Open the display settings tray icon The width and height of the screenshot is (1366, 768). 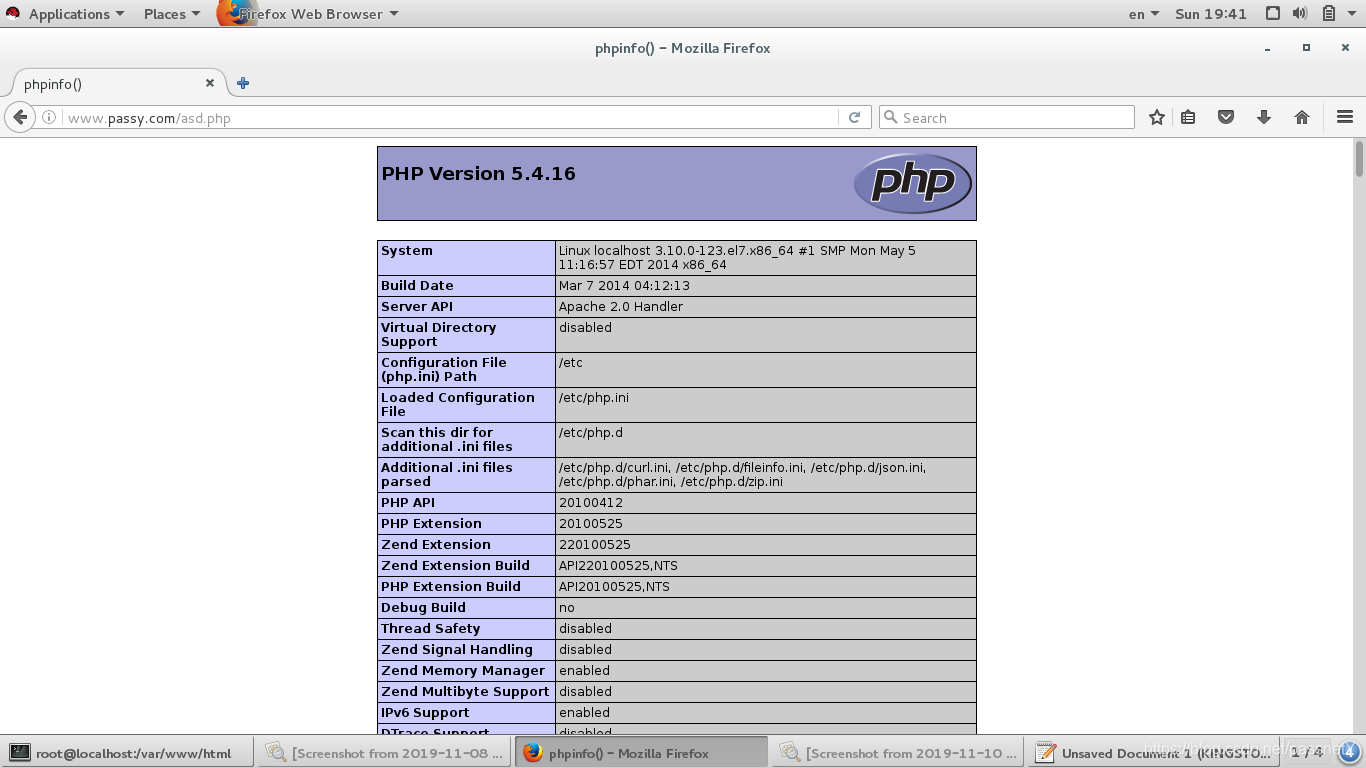tap(1272, 13)
